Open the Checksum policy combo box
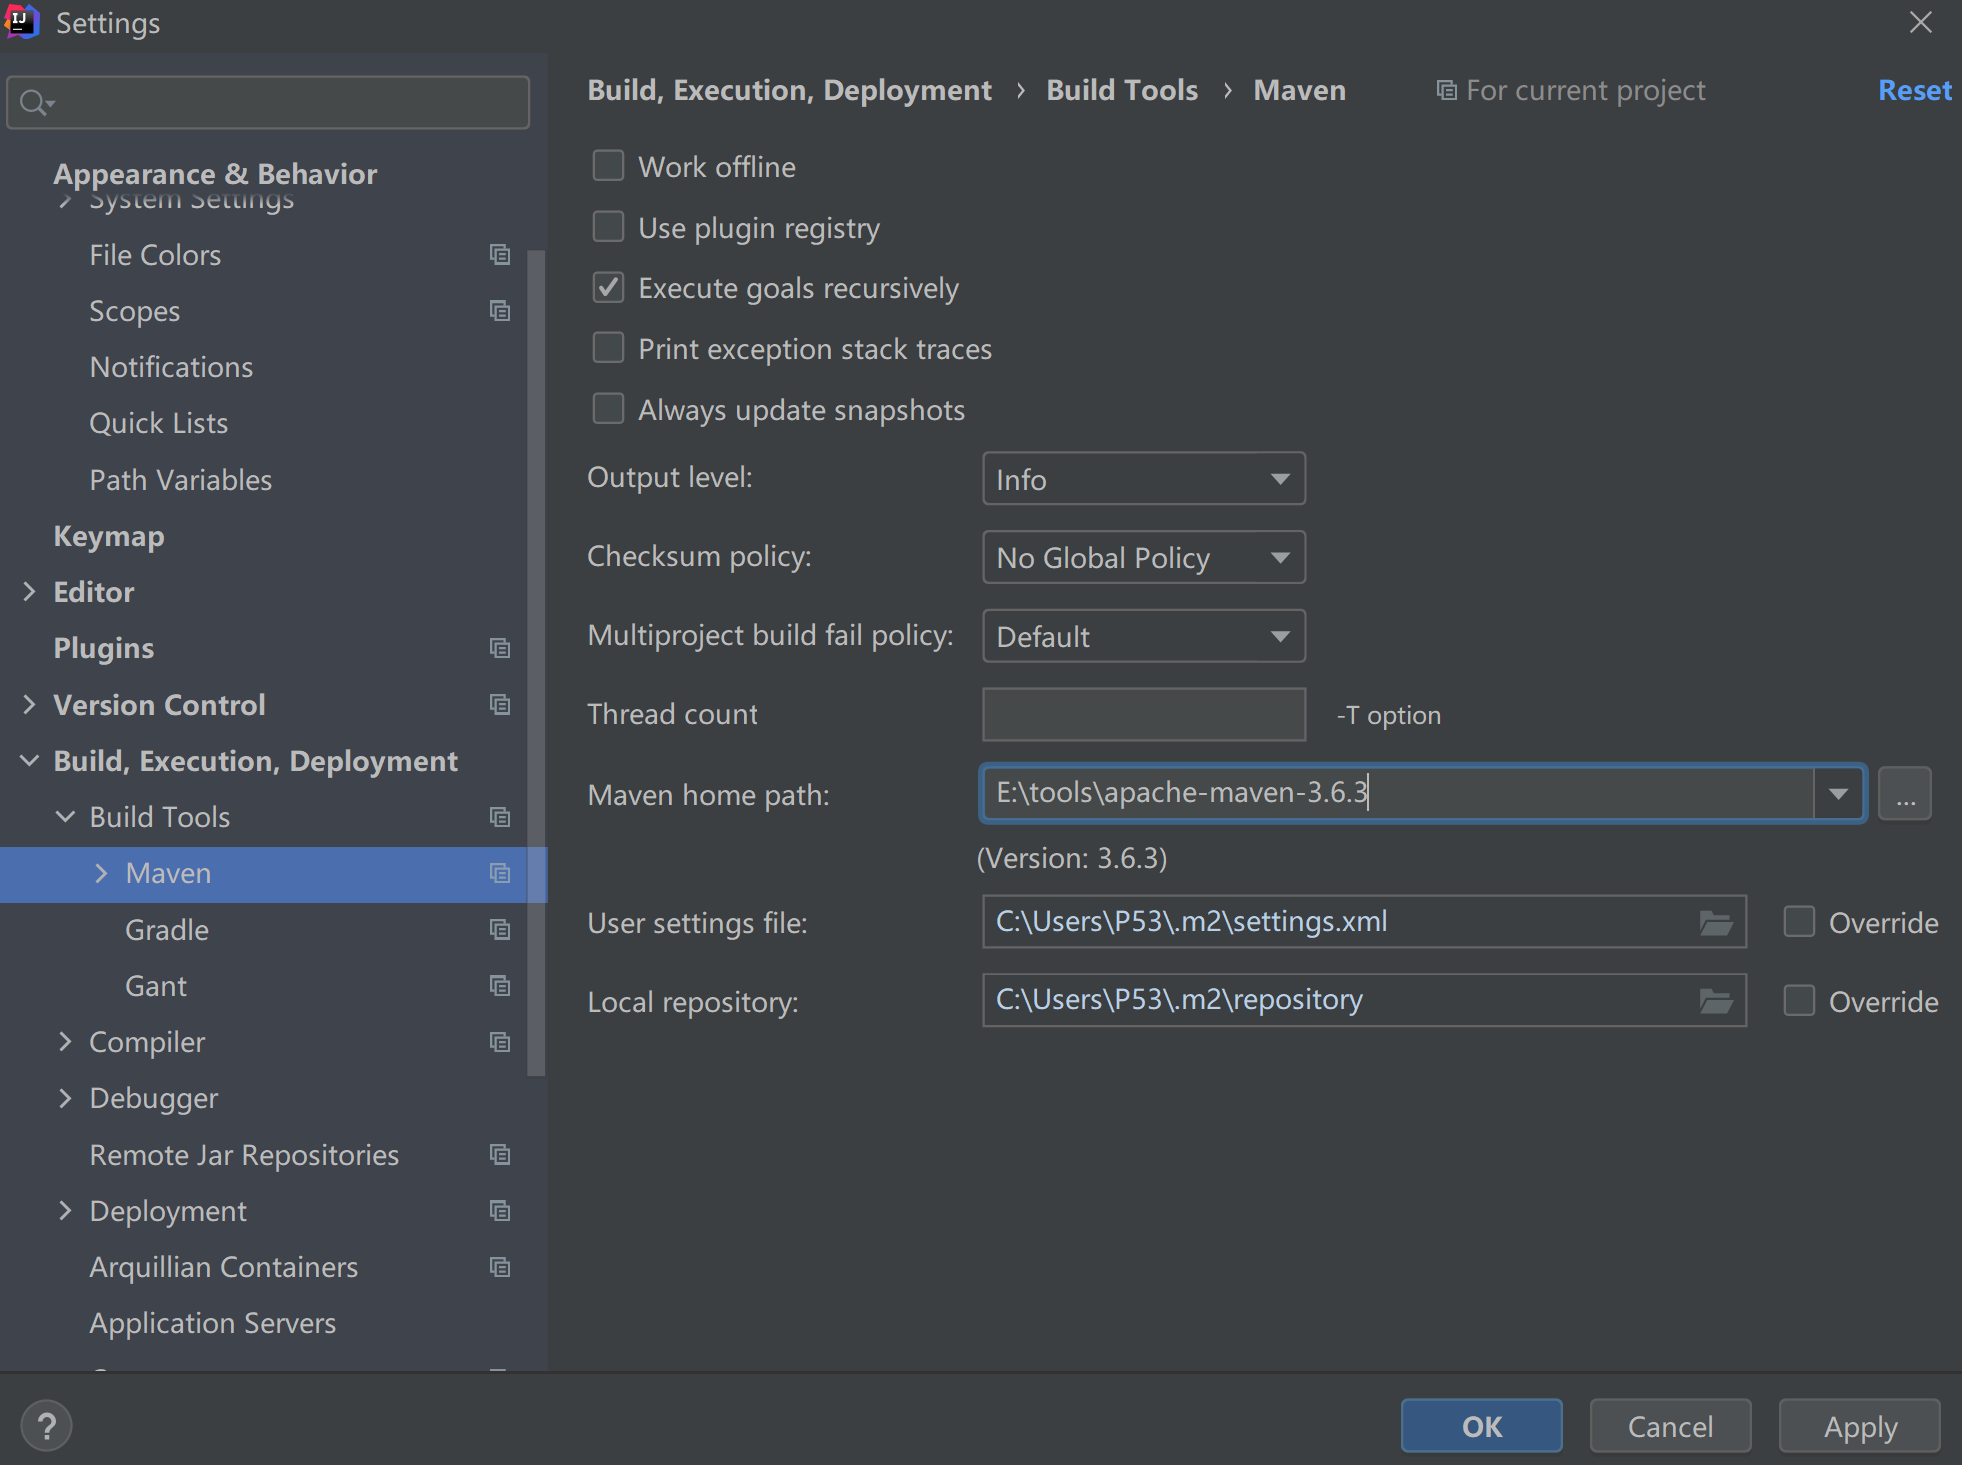The height and width of the screenshot is (1465, 1962). (x=1143, y=558)
